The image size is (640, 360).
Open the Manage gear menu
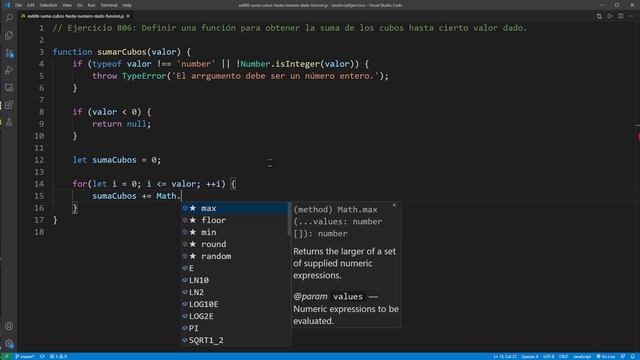(x=9, y=344)
